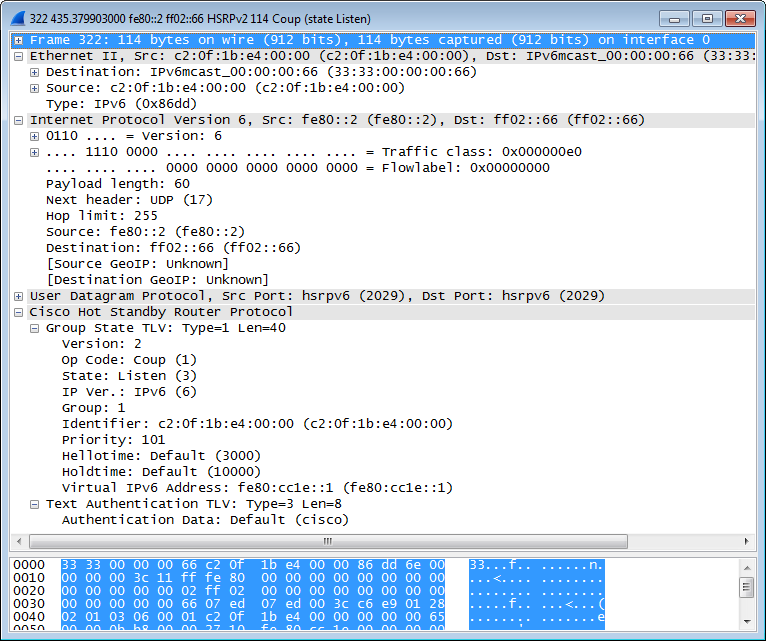Click the Wireshark shark fin title icon

click(18, 19)
